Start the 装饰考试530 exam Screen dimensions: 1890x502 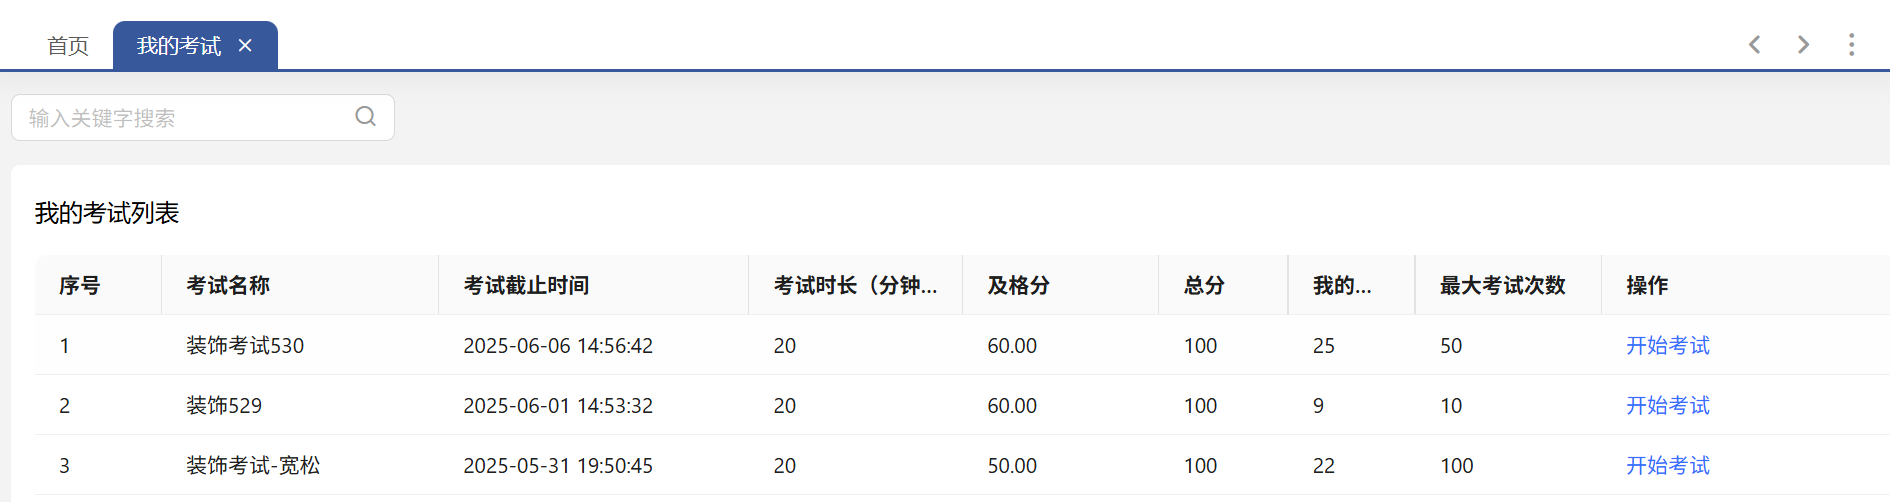[x=1667, y=346]
